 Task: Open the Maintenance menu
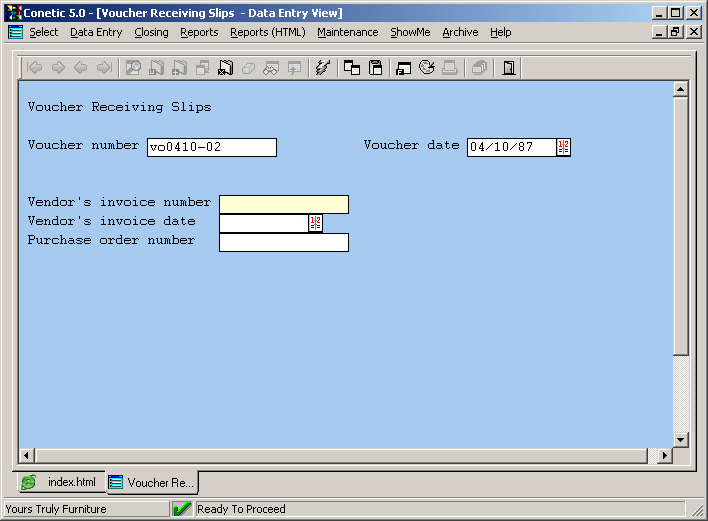pyautogui.click(x=347, y=32)
